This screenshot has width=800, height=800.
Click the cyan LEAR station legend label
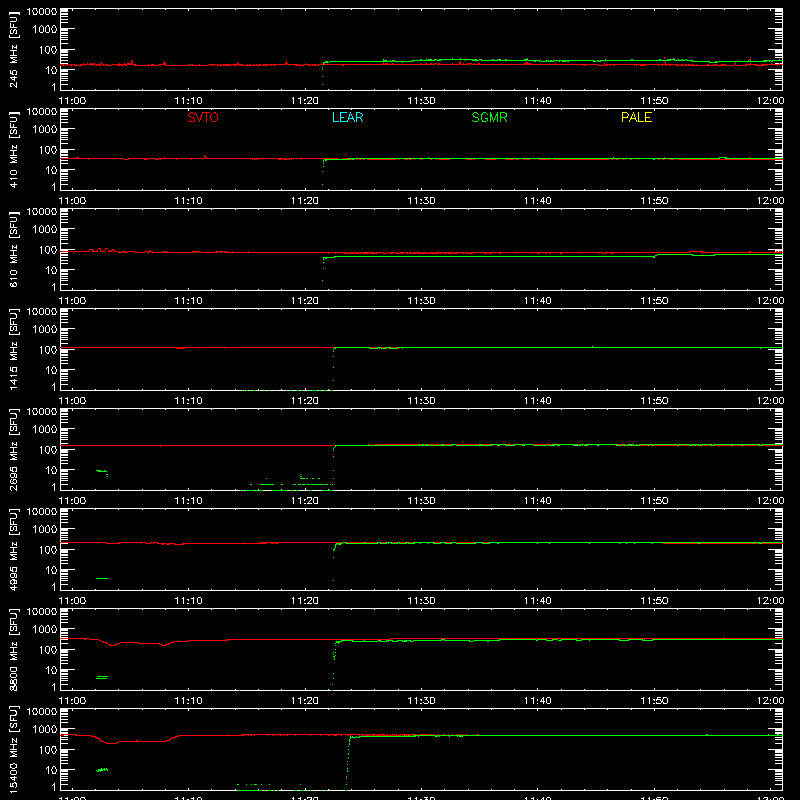pyautogui.click(x=347, y=117)
